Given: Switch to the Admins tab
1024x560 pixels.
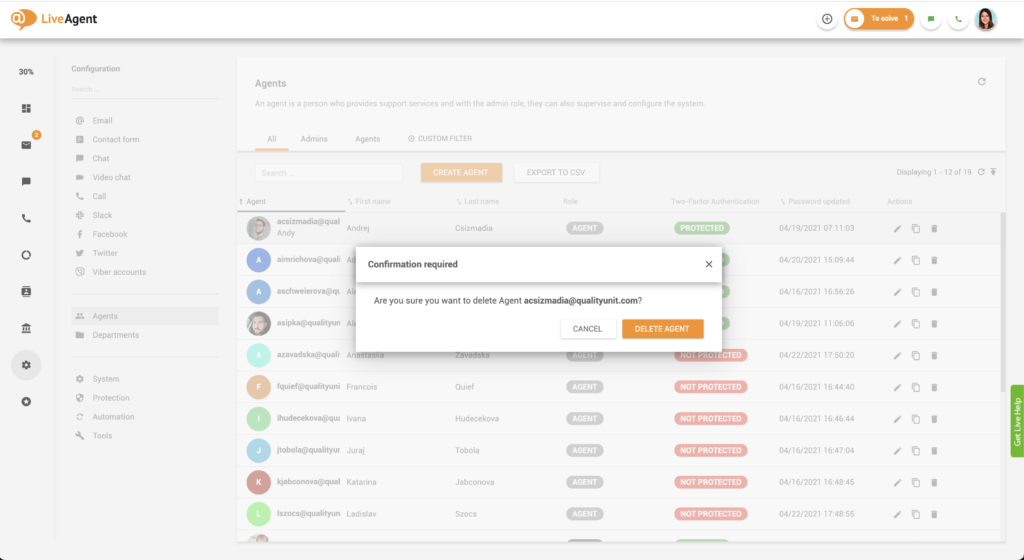Looking at the screenshot, I should 314,139.
